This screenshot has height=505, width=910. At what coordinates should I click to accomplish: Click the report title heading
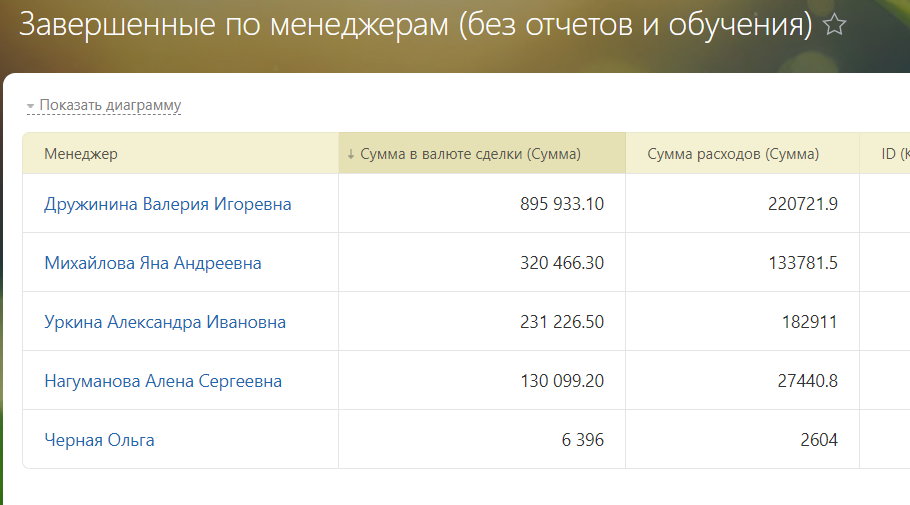coord(416,24)
